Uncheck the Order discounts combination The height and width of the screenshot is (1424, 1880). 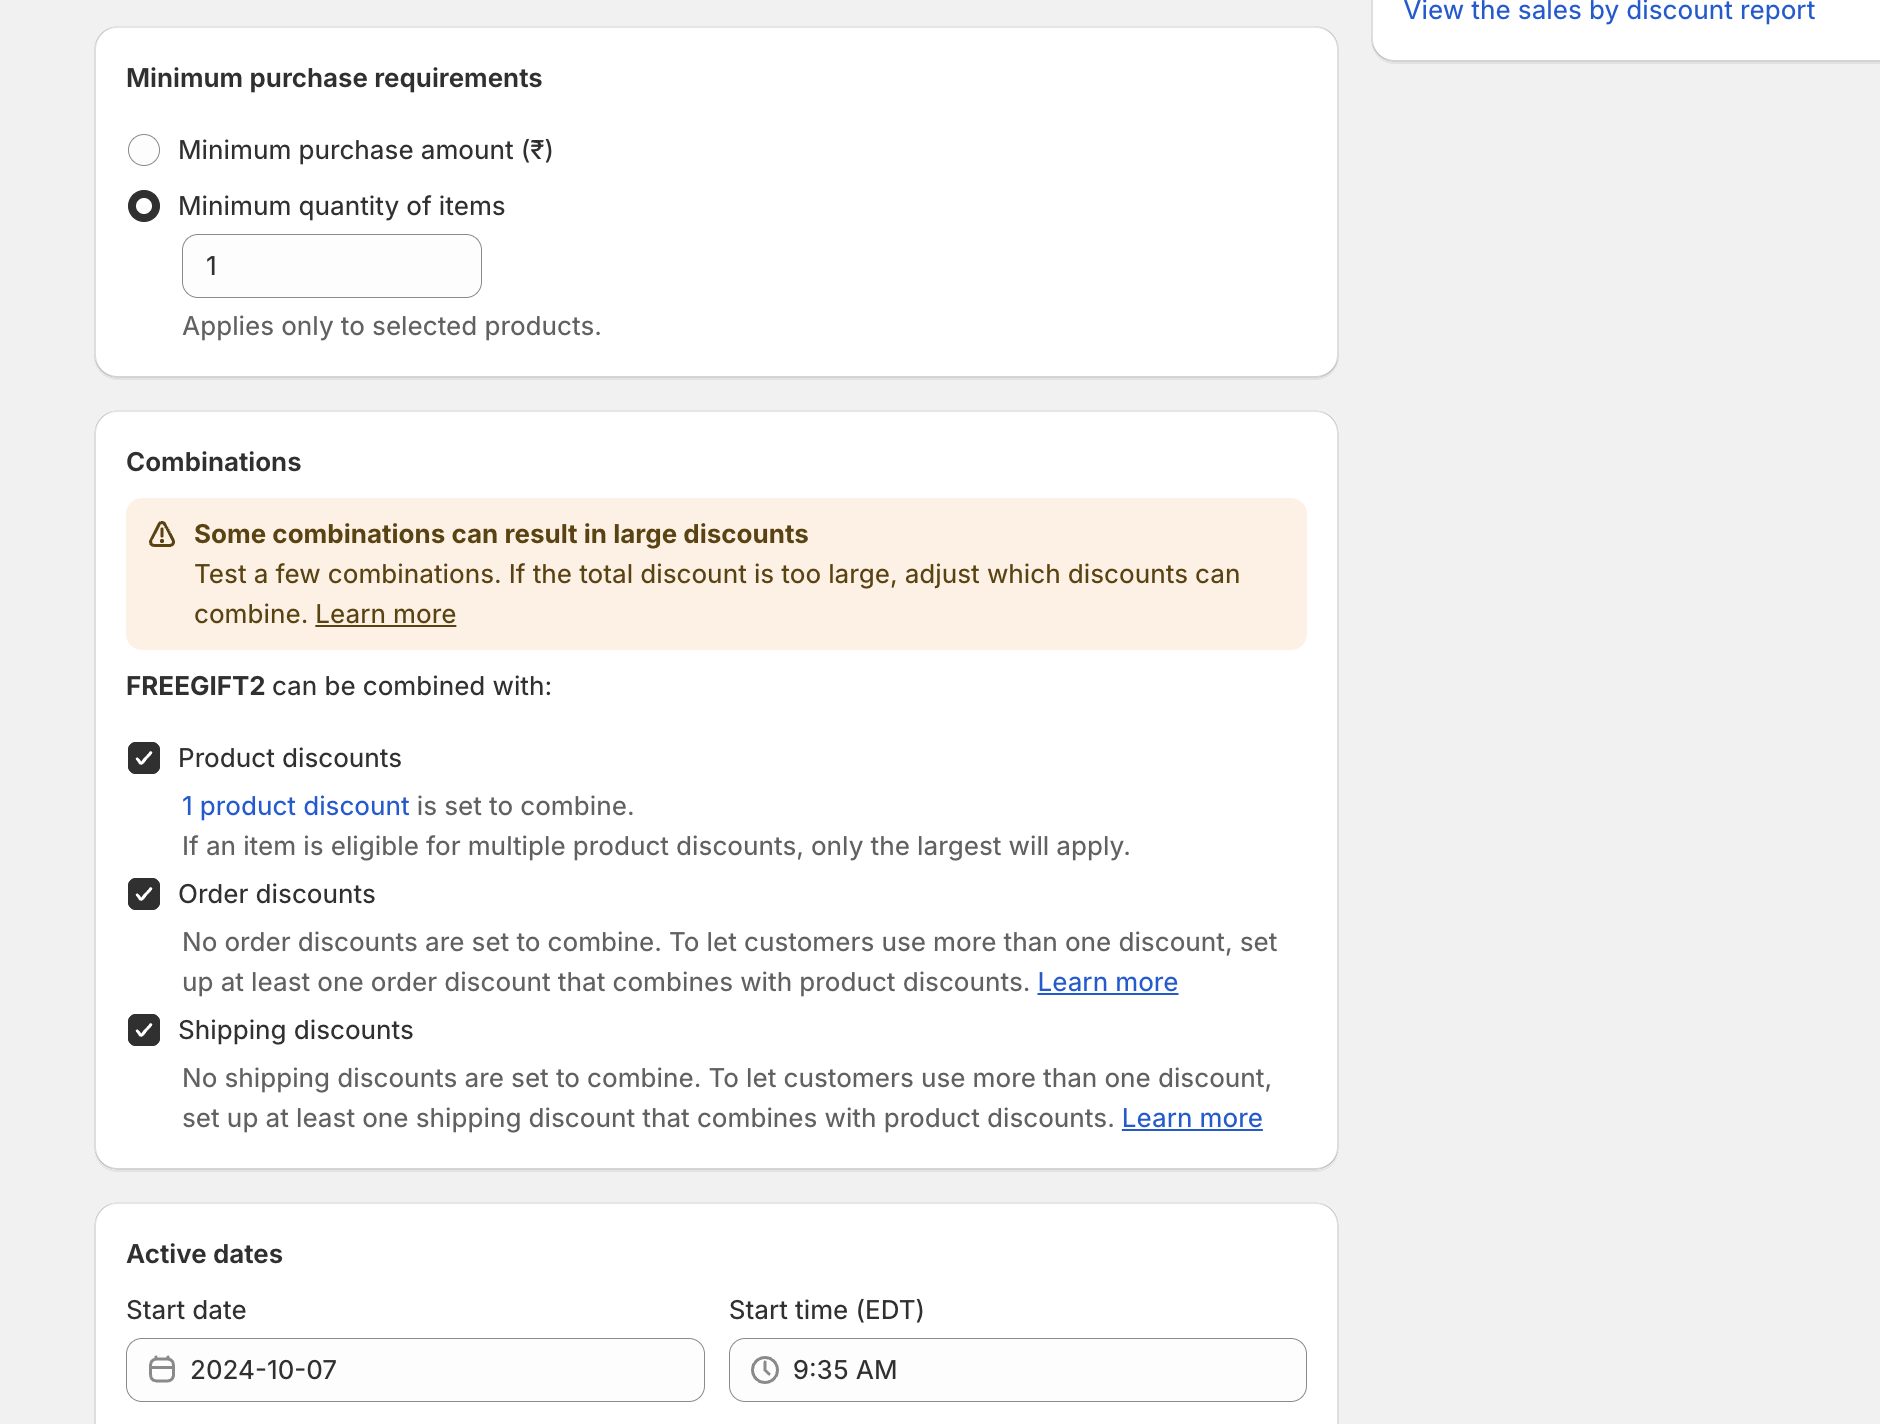[x=144, y=894]
